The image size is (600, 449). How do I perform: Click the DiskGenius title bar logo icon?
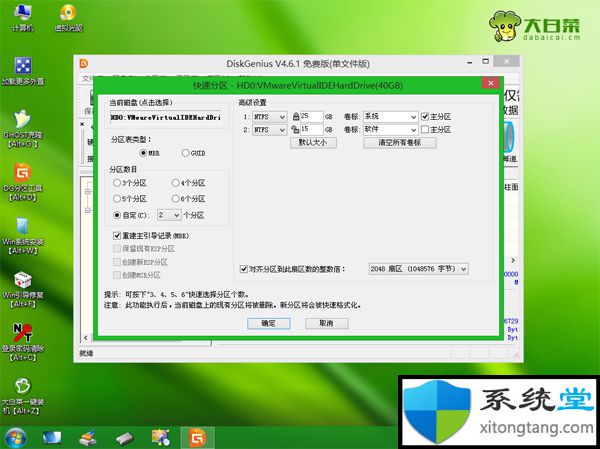tap(84, 63)
